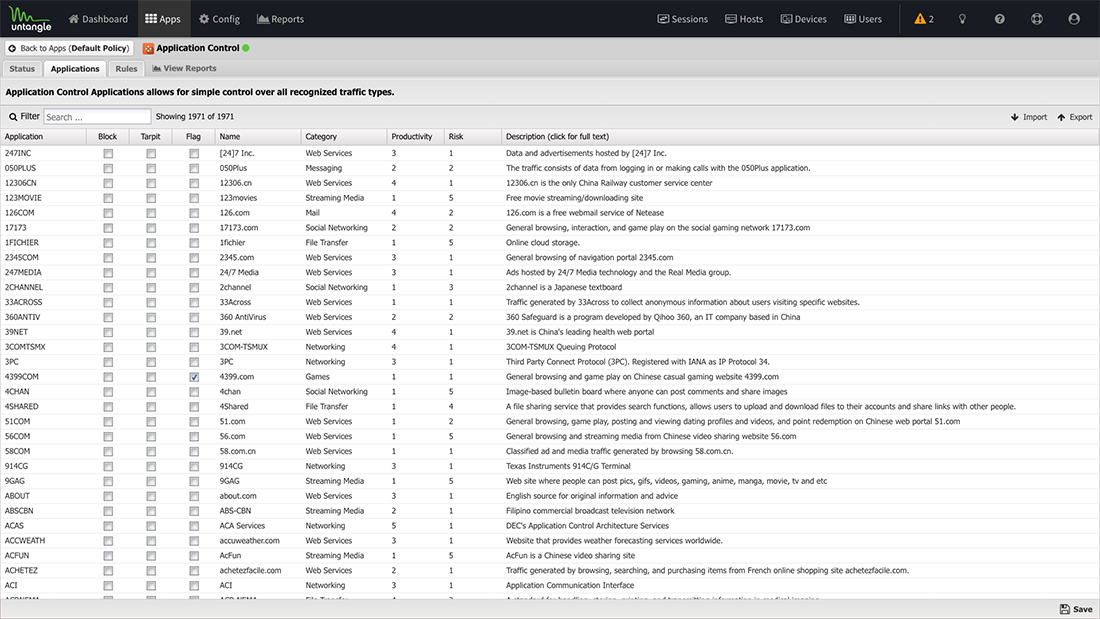1100x619 pixels.
Task: Sort by the Category column header
Action: 344,137
